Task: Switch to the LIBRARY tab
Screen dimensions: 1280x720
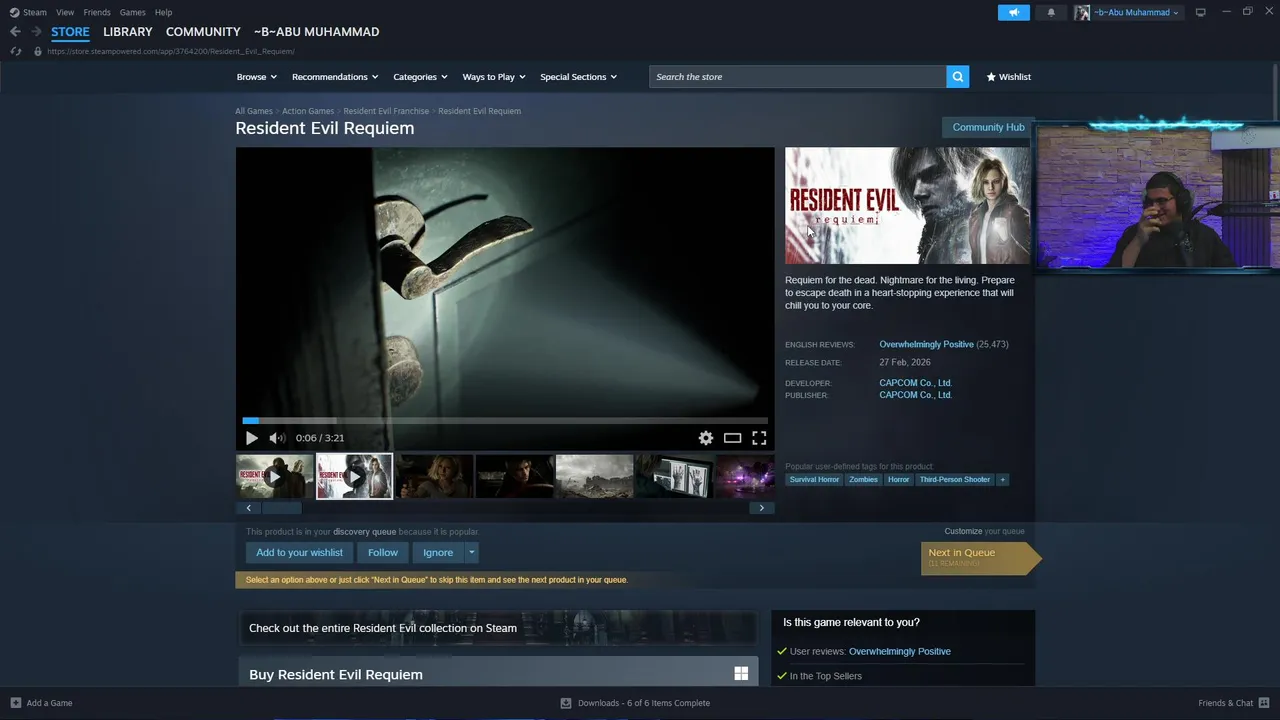Action: pyautogui.click(x=128, y=32)
